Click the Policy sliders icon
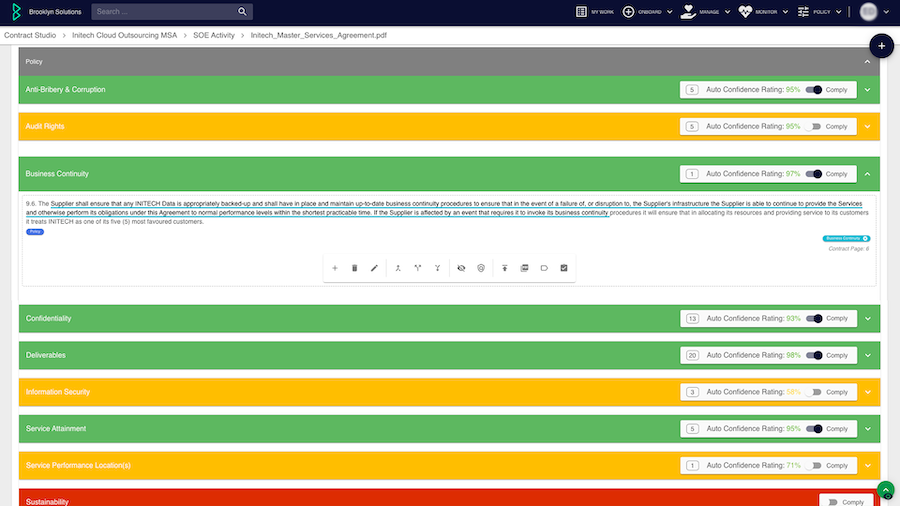Viewport: 900px width, 506px height. pos(803,11)
